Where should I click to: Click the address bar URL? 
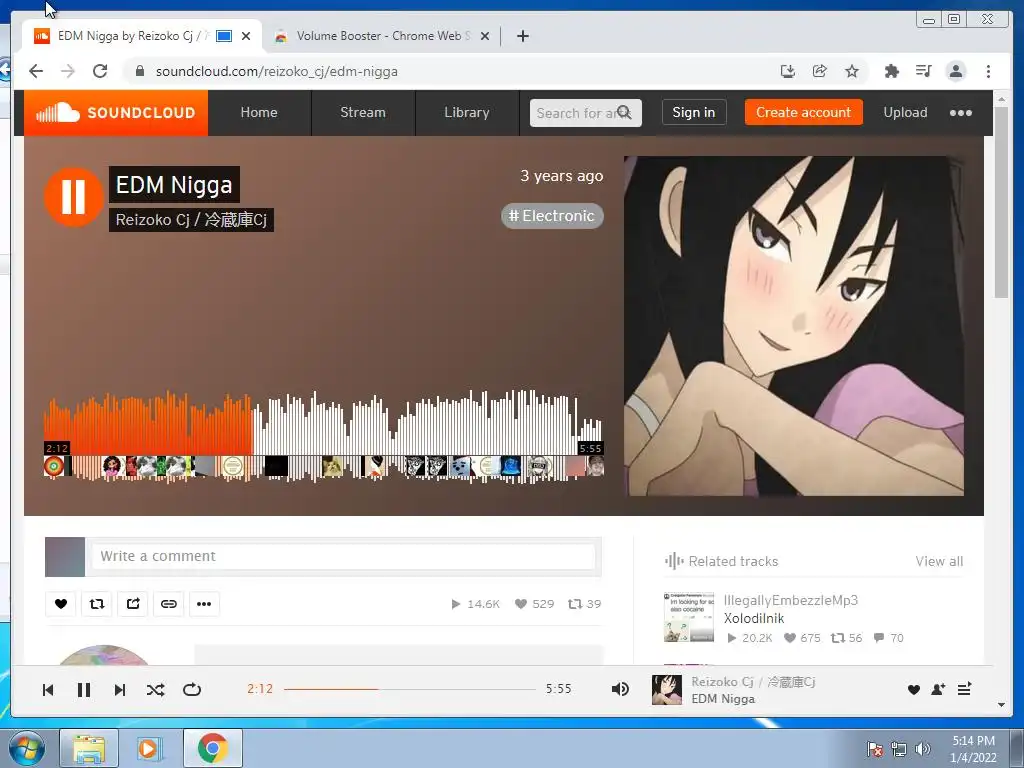pos(276,71)
